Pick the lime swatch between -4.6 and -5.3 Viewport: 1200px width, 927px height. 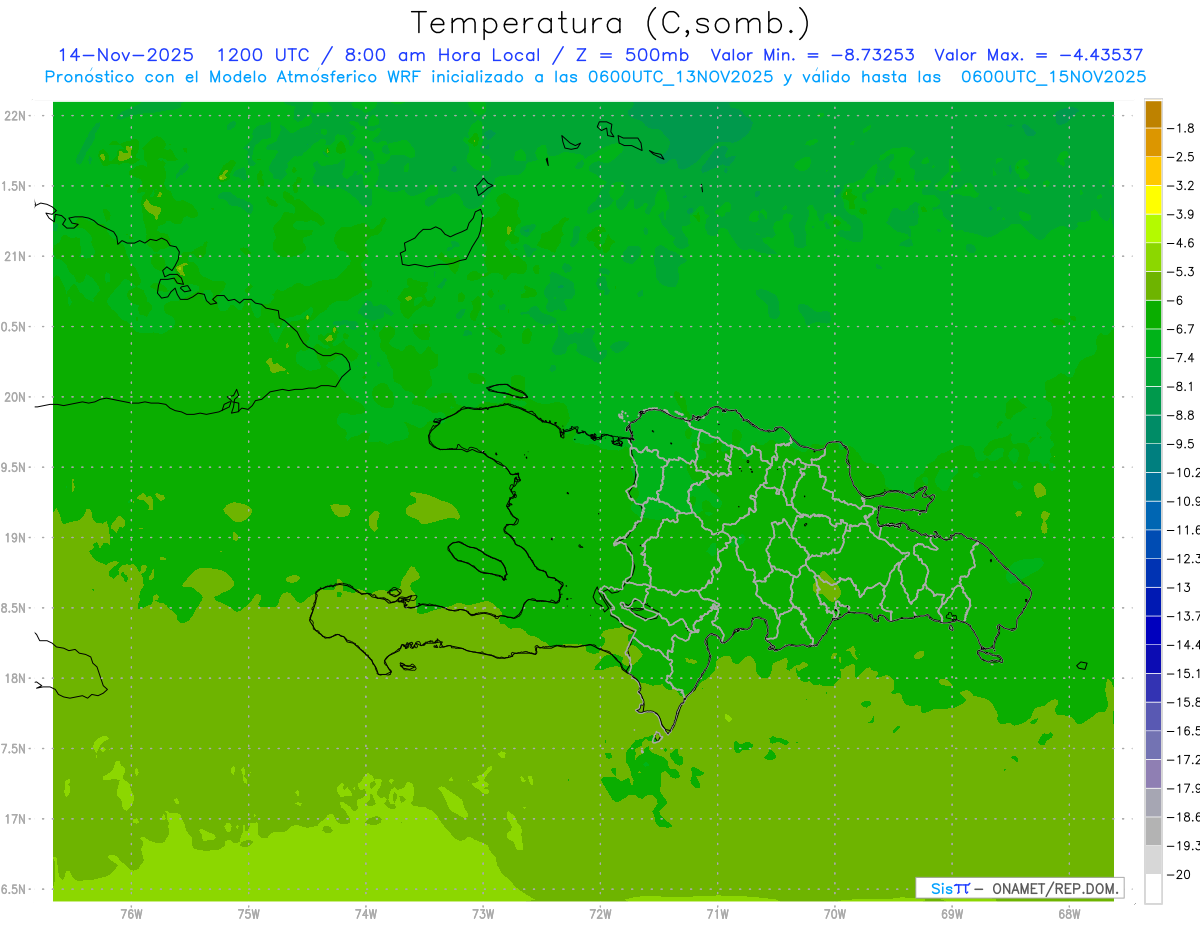[1154, 257]
